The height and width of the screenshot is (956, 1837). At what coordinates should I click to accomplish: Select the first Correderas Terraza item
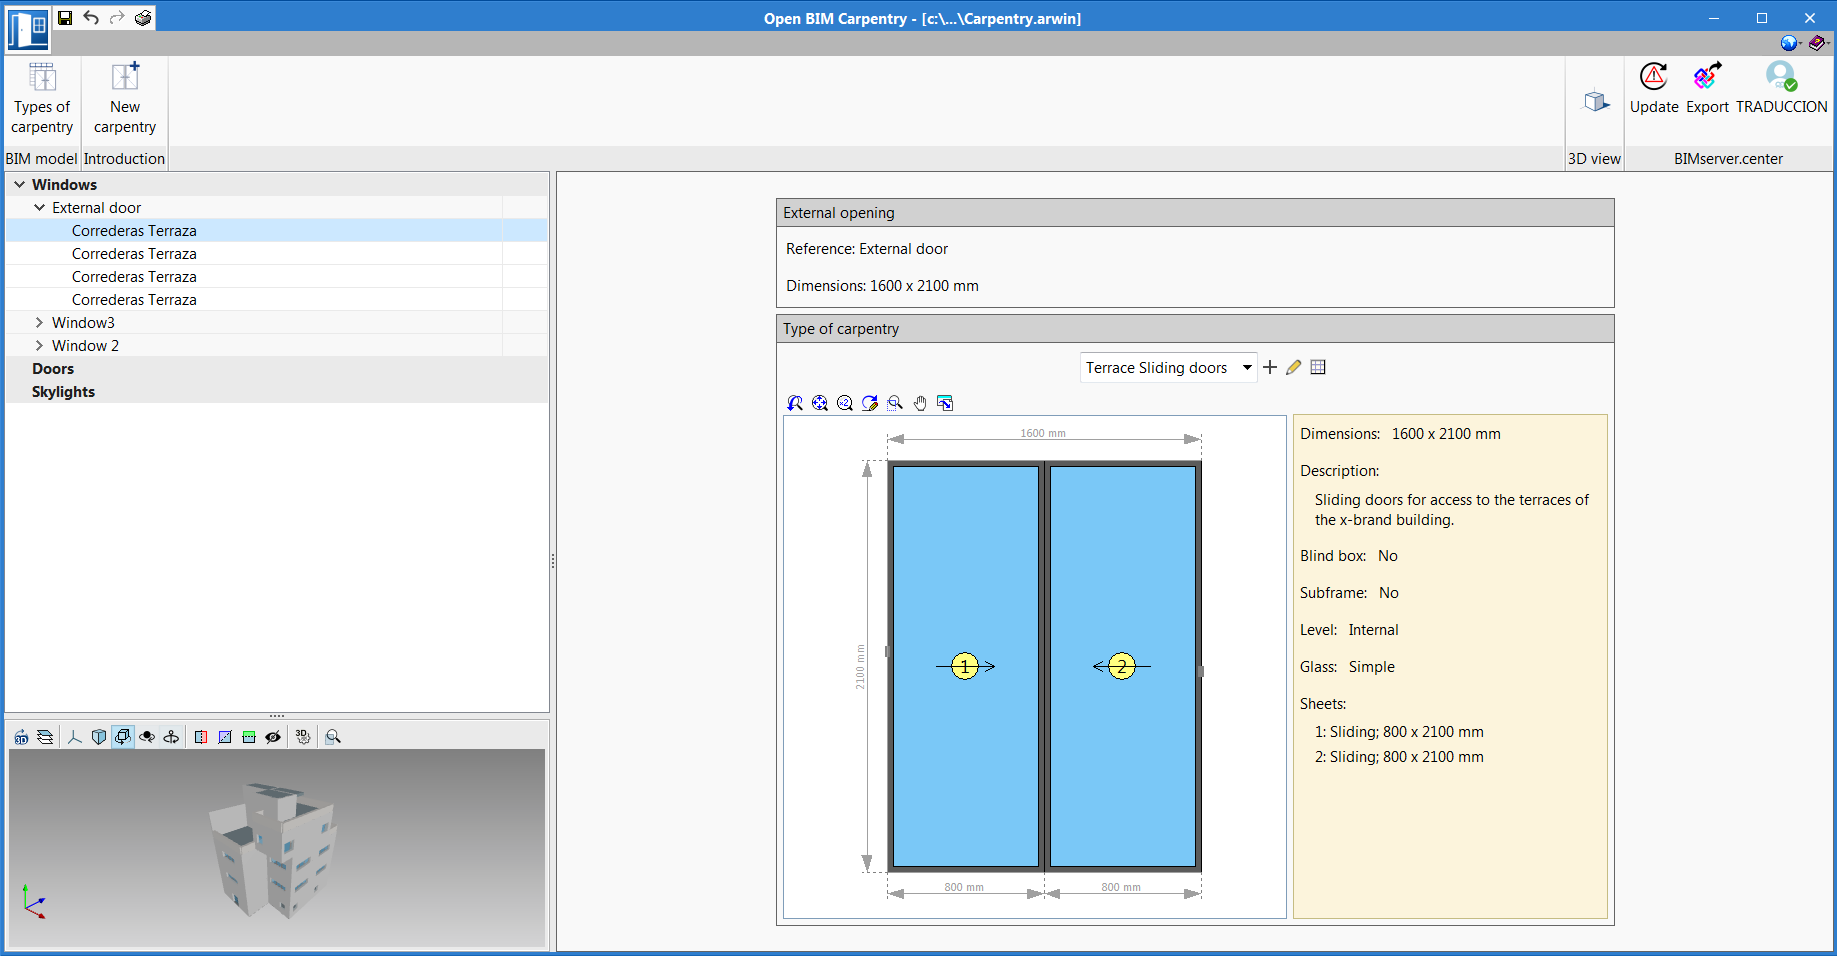[x=134, y=230]
